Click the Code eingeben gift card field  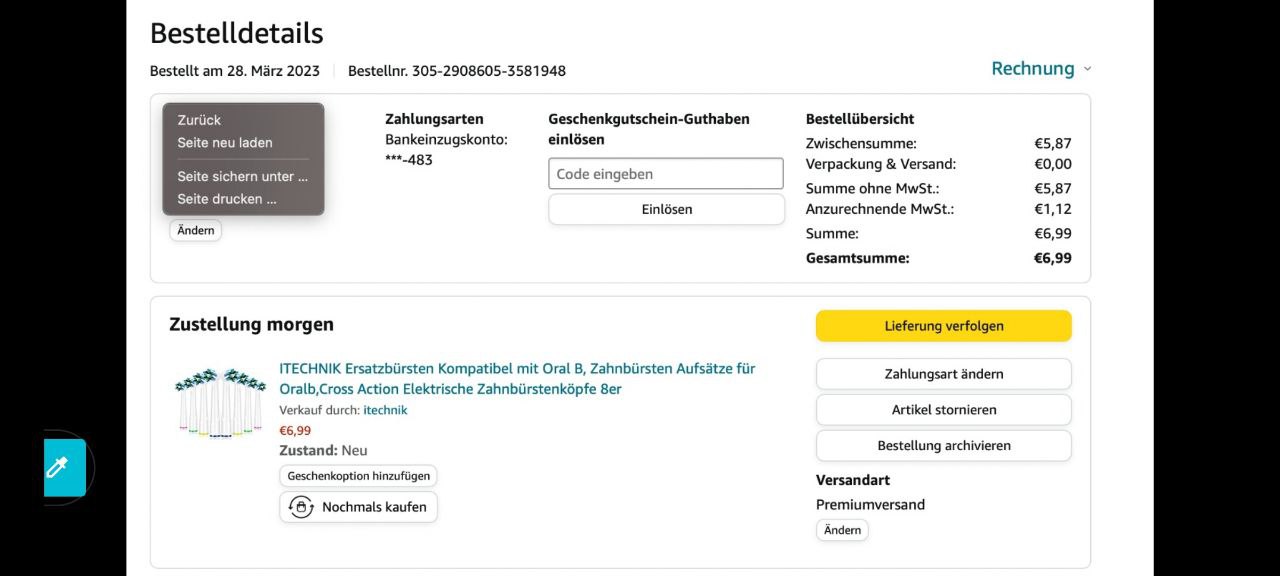665,174
